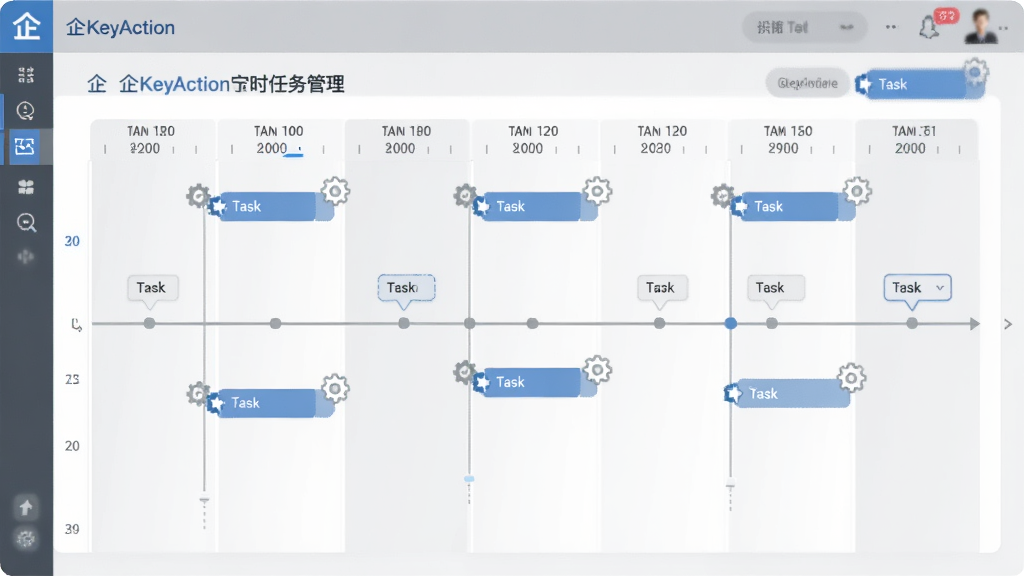Image resolution: width=1024 pixels, height=576 pixels.
Task: Open the settings gear at the sidebar bottom
Action: coord(26,539)
